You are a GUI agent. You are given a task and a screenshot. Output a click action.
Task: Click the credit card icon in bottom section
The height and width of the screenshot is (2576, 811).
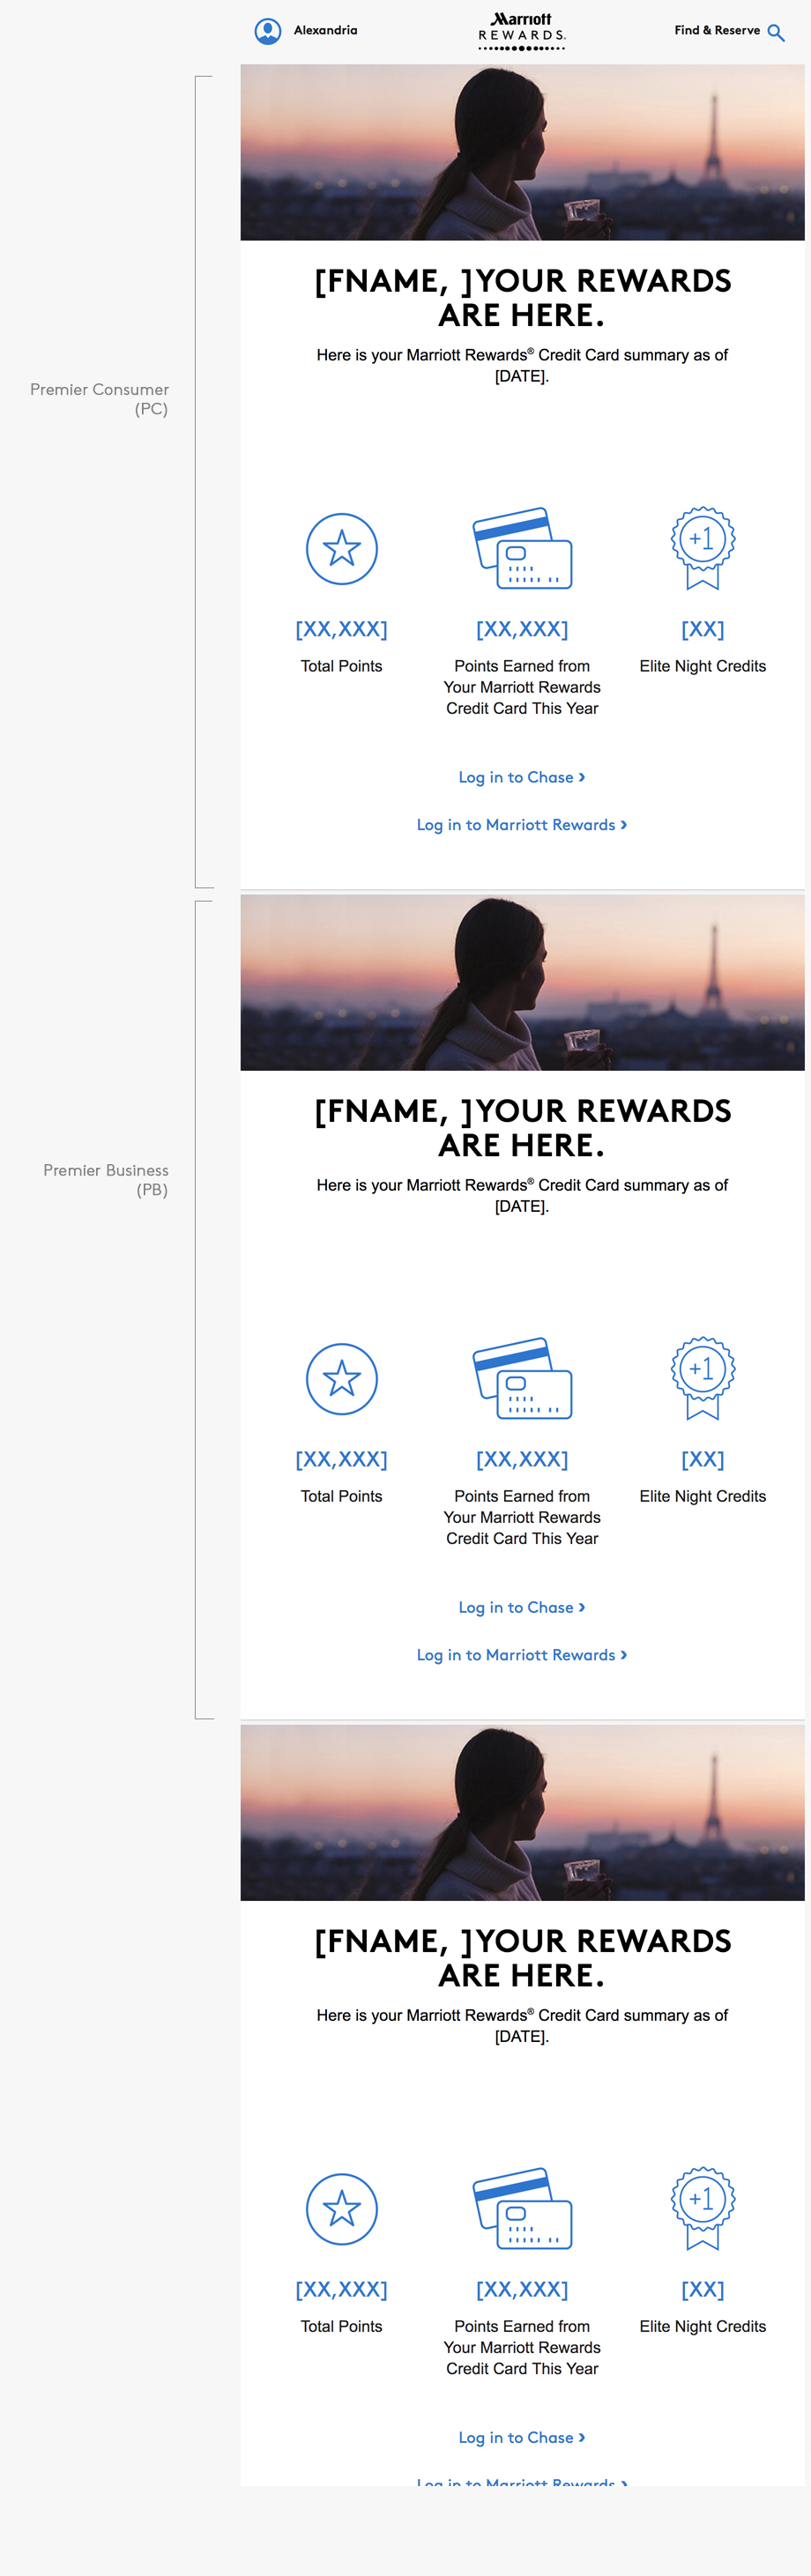[522, 2208]
